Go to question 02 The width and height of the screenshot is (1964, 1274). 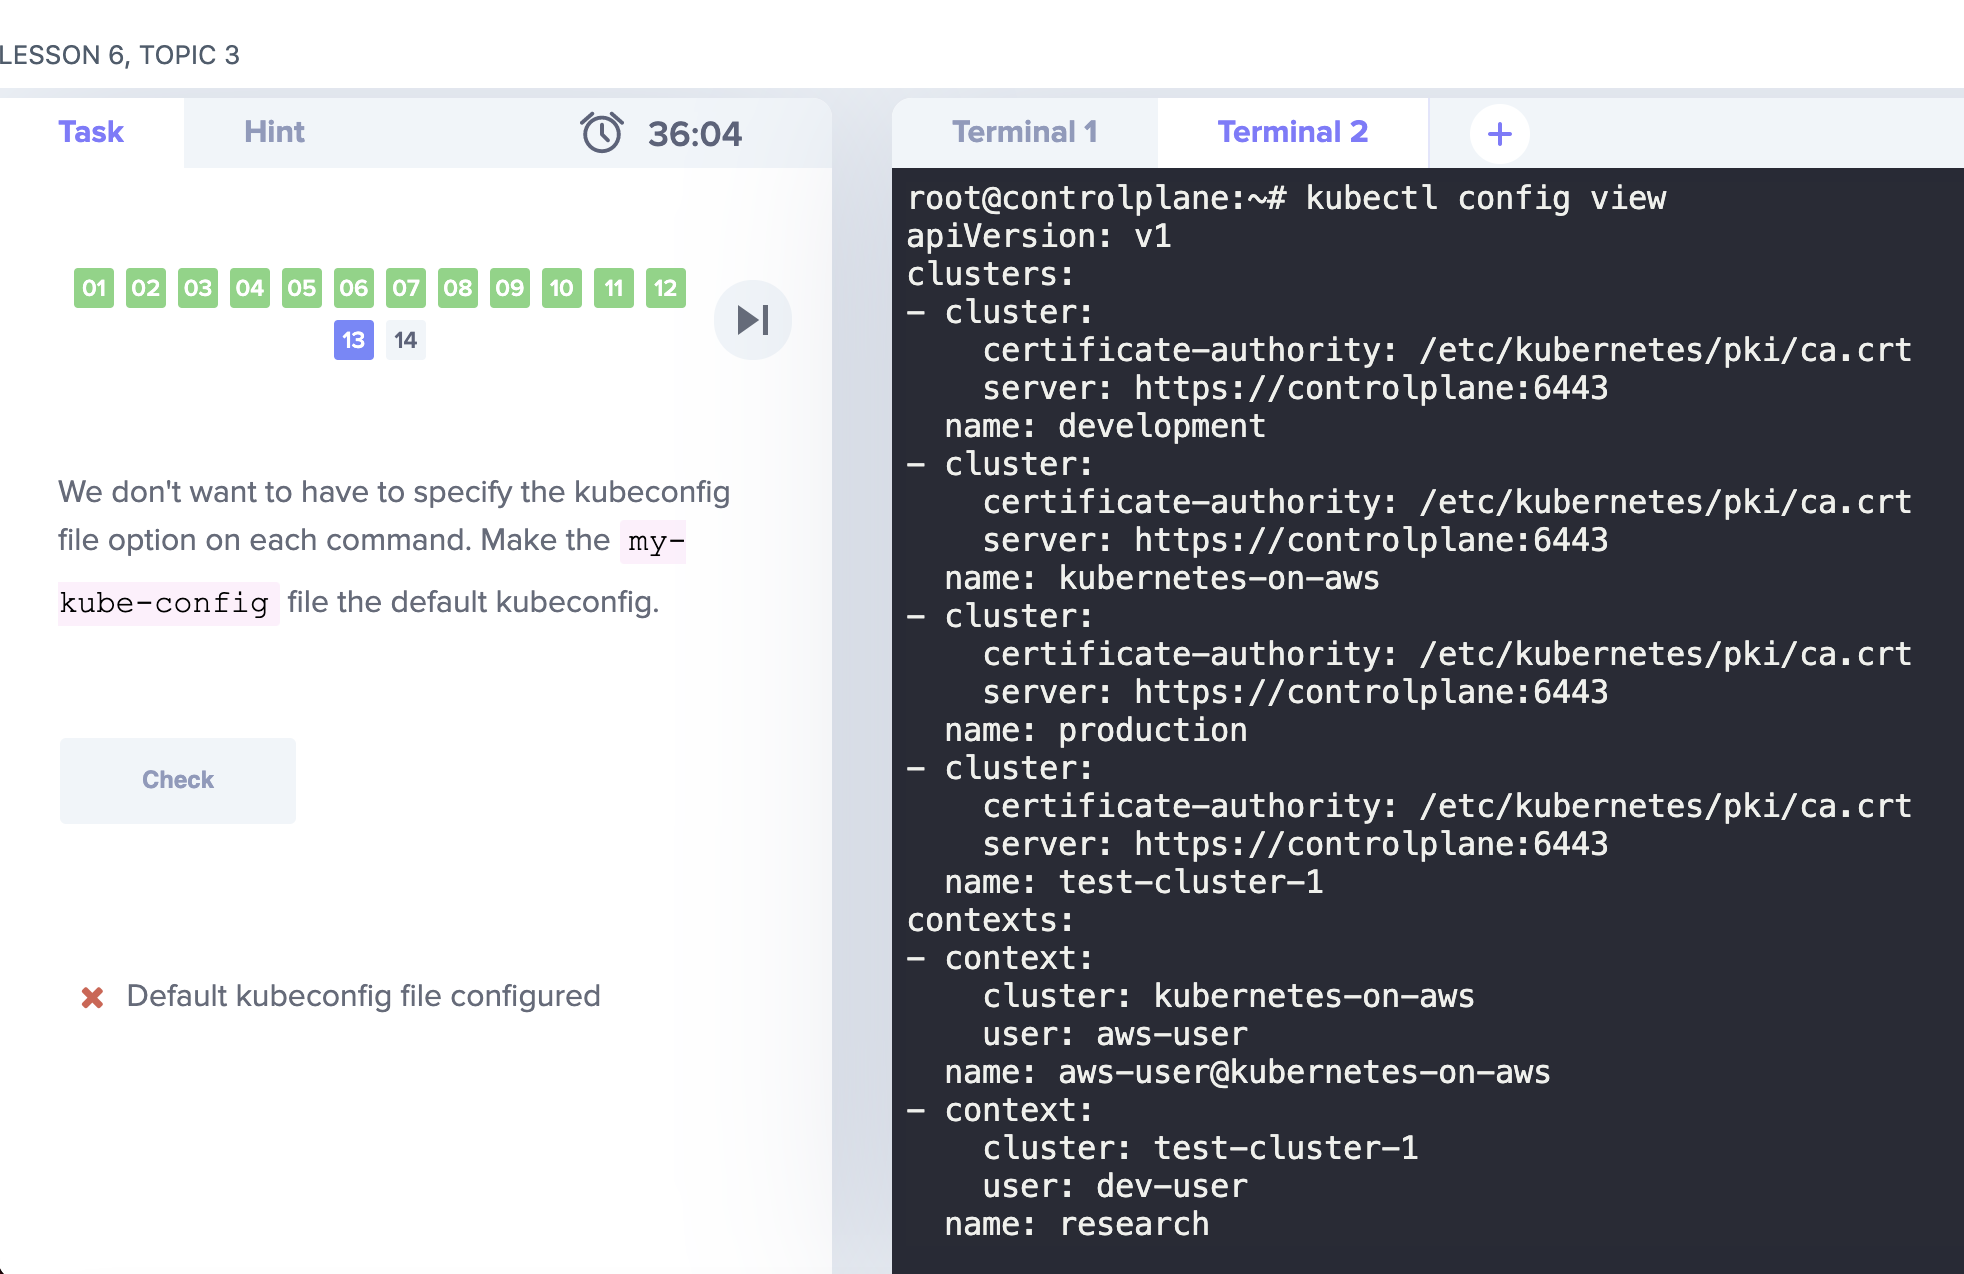tap(146, 288)
